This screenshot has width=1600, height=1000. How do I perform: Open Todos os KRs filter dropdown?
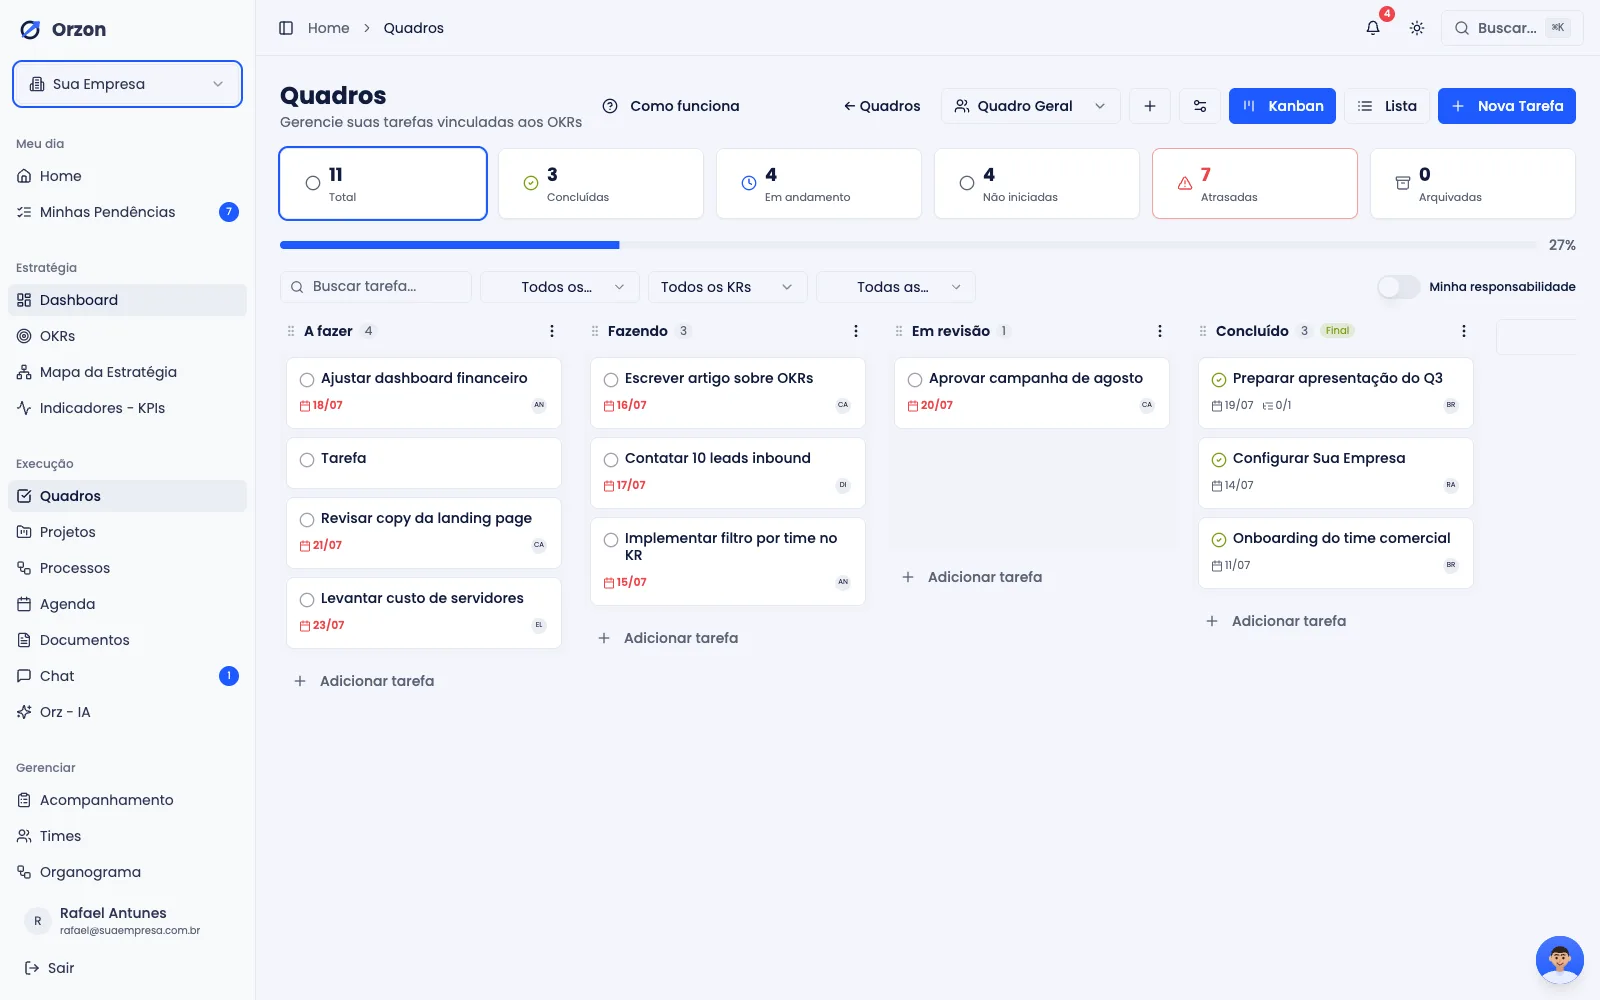point(727,287)
